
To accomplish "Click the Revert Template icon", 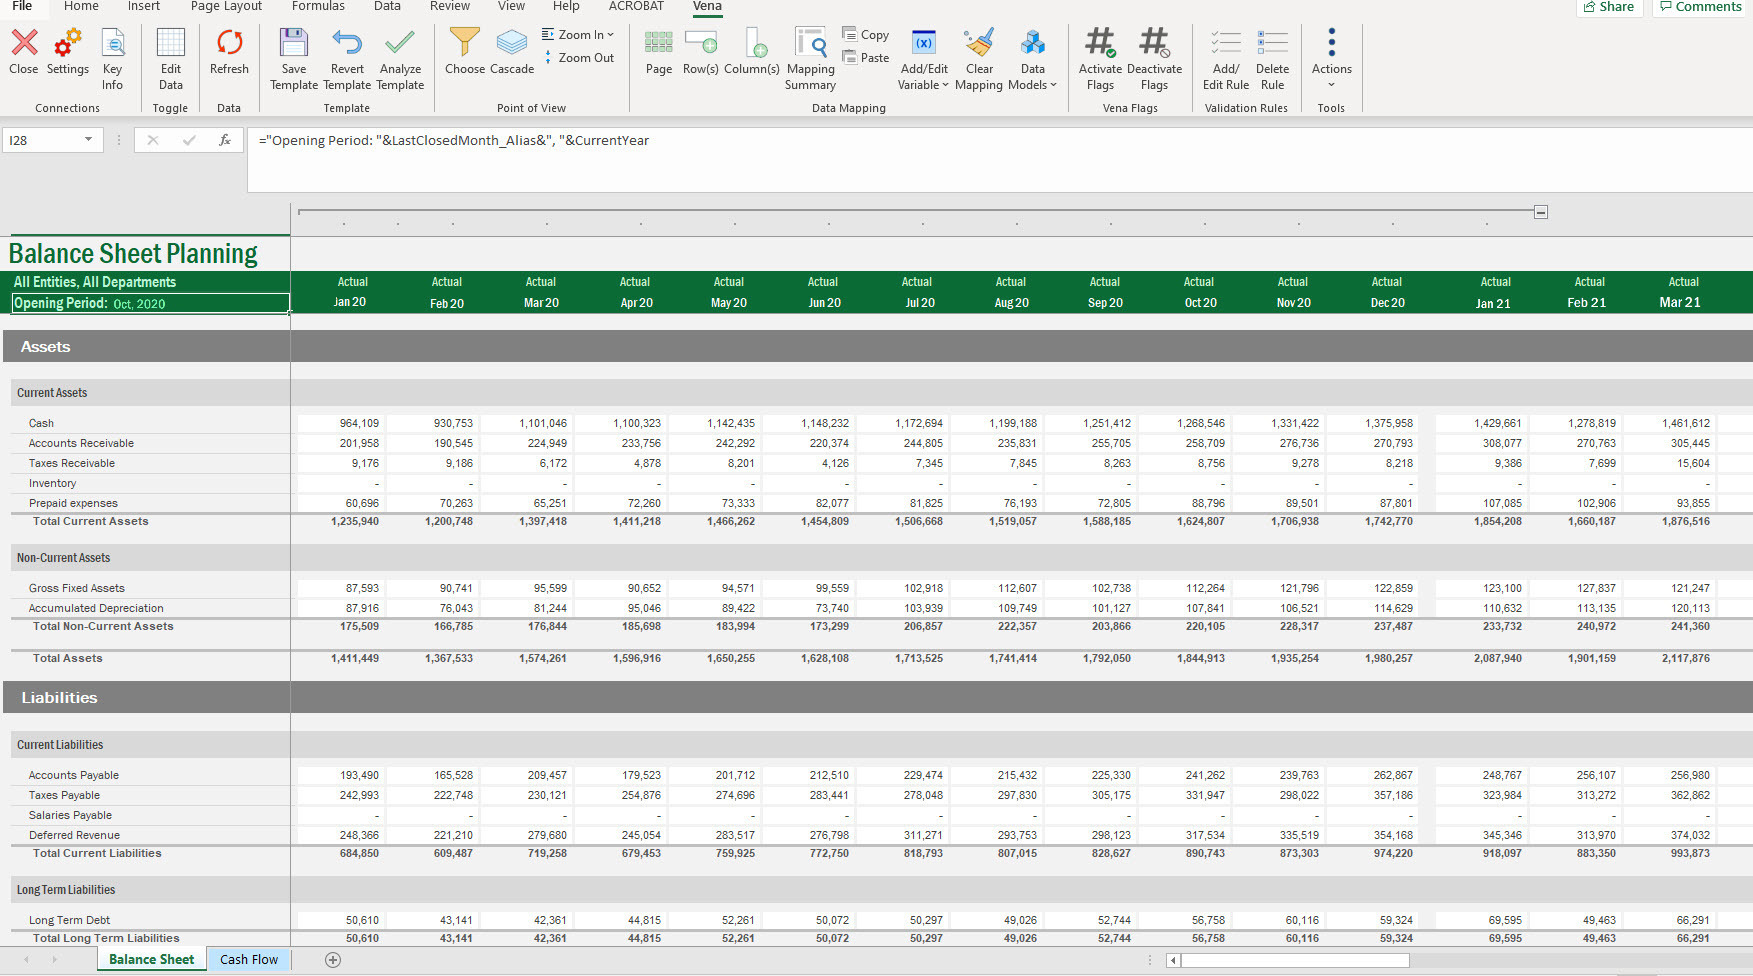I will point(347,44).
